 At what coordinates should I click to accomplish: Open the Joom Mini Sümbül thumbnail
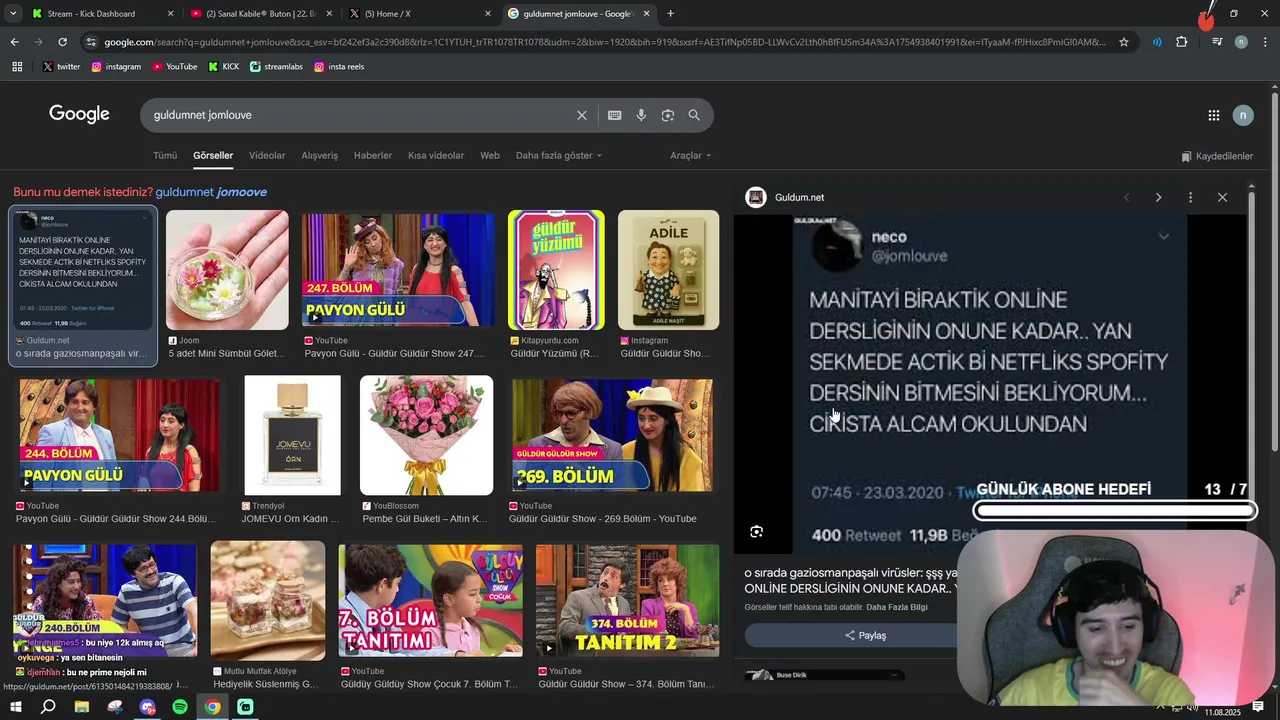coord(227,270)
